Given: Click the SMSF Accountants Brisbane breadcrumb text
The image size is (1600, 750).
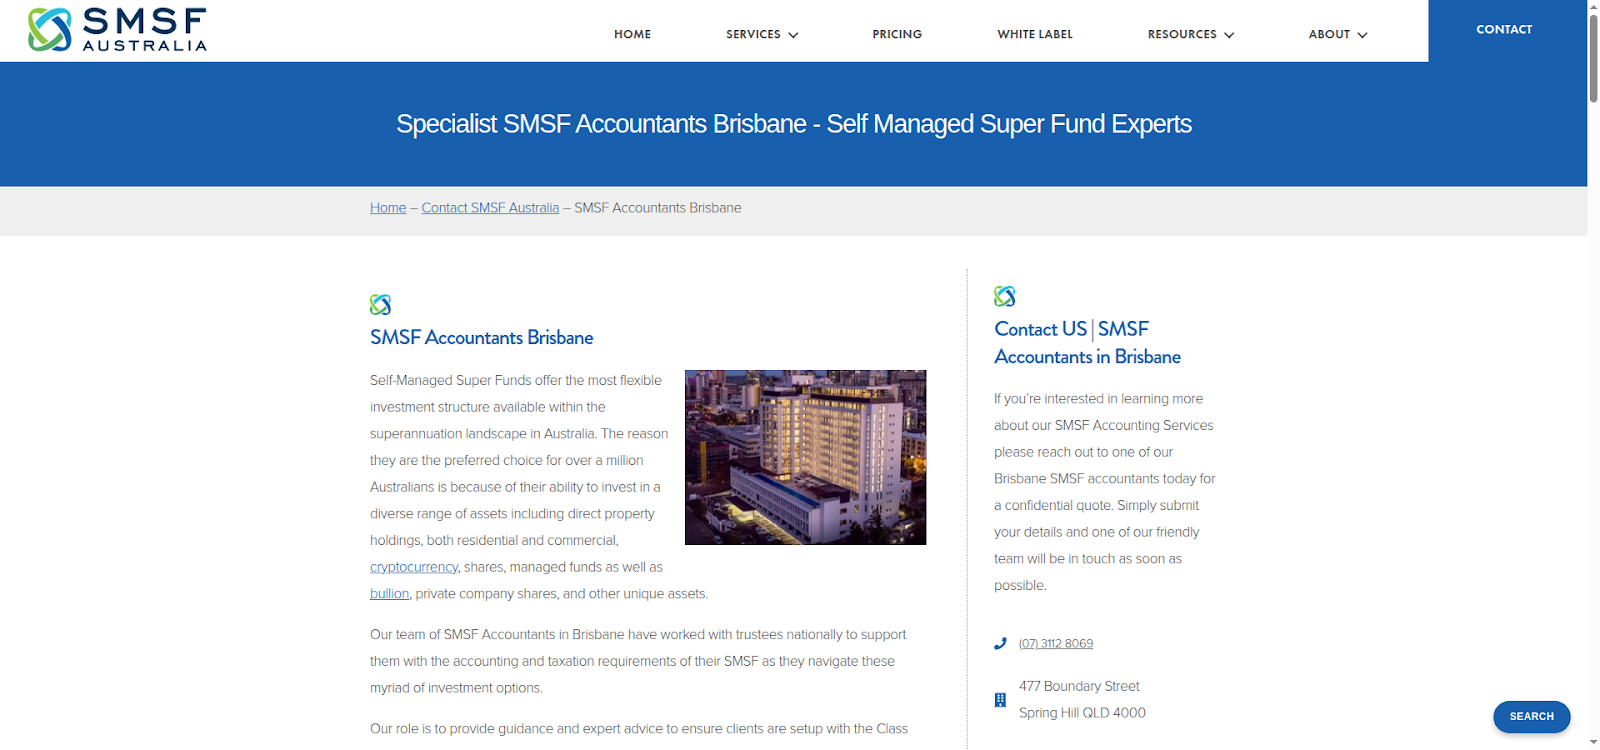Looking at the screenshot, I should pyautogui.click(x=658, y=208).
